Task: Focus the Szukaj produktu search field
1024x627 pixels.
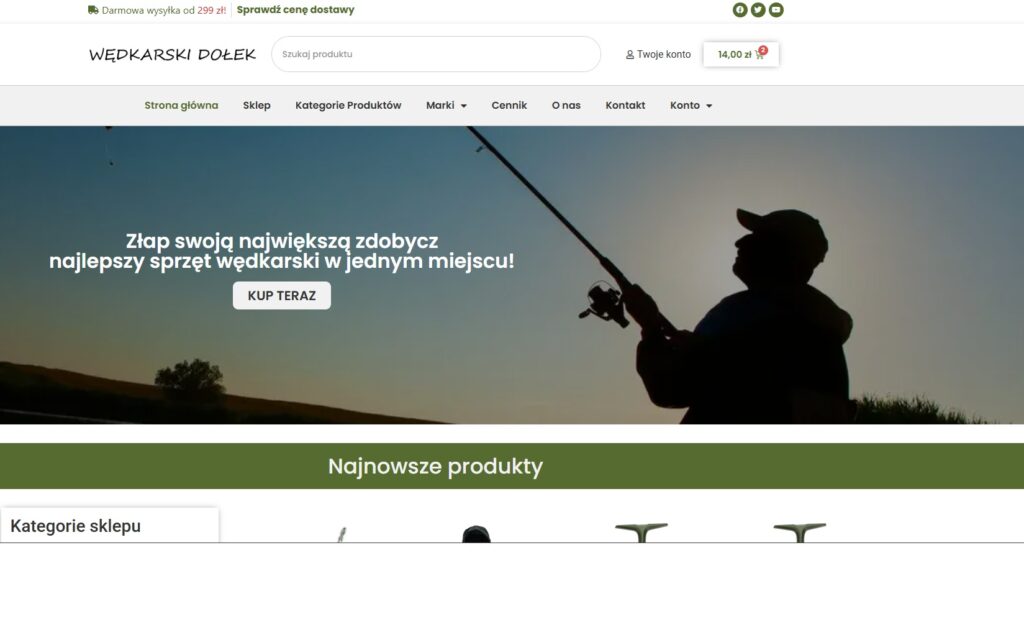Action: point(436,54)
